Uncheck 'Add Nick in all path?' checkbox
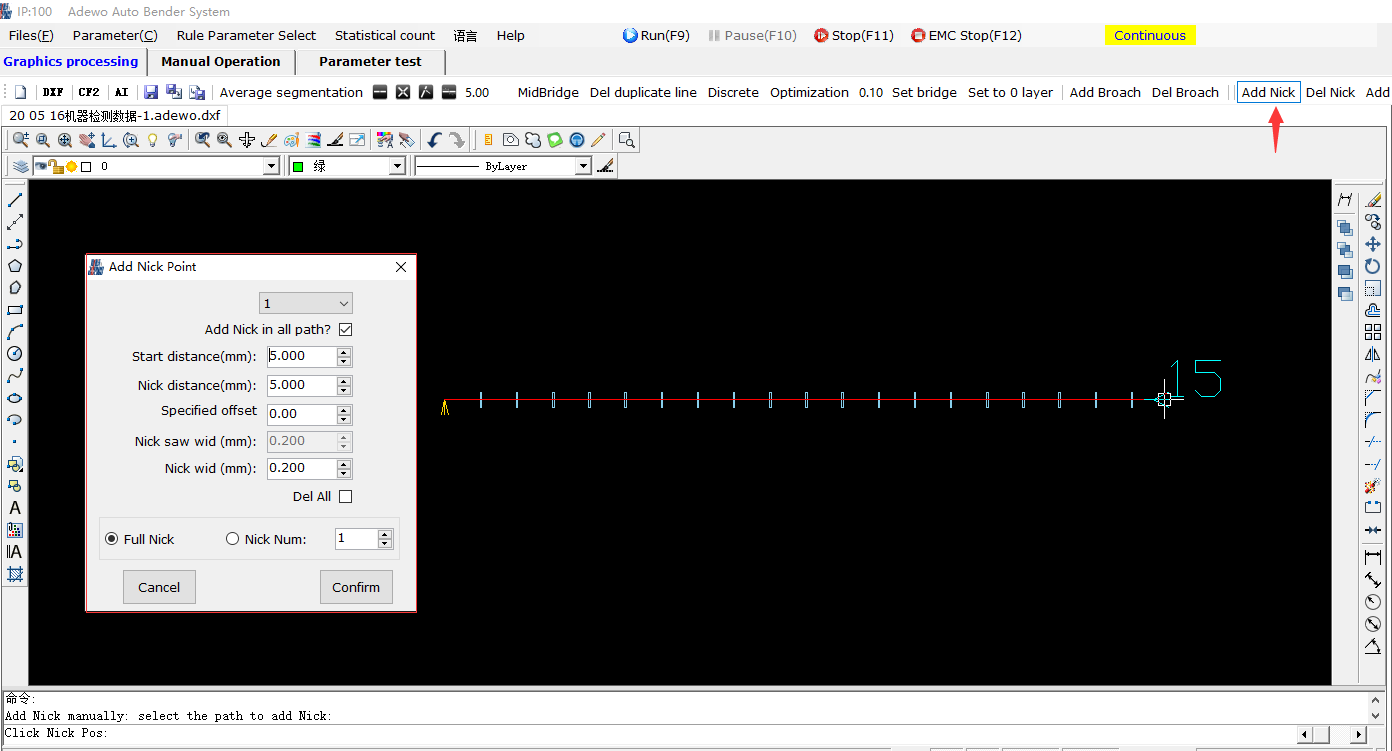 click(x=346, y=329)
